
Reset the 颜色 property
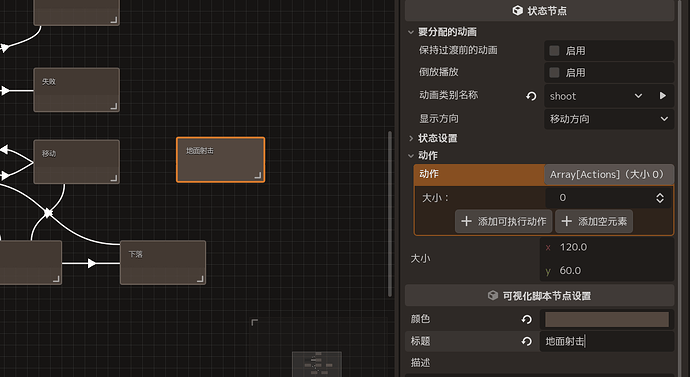click(x=527, y=319)
